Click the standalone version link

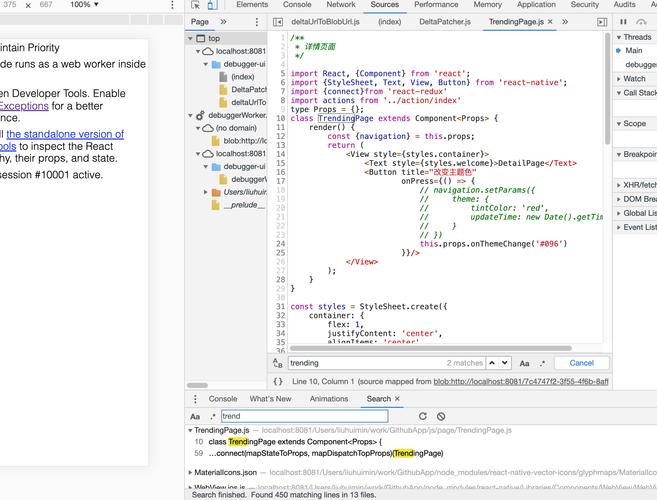65,134
